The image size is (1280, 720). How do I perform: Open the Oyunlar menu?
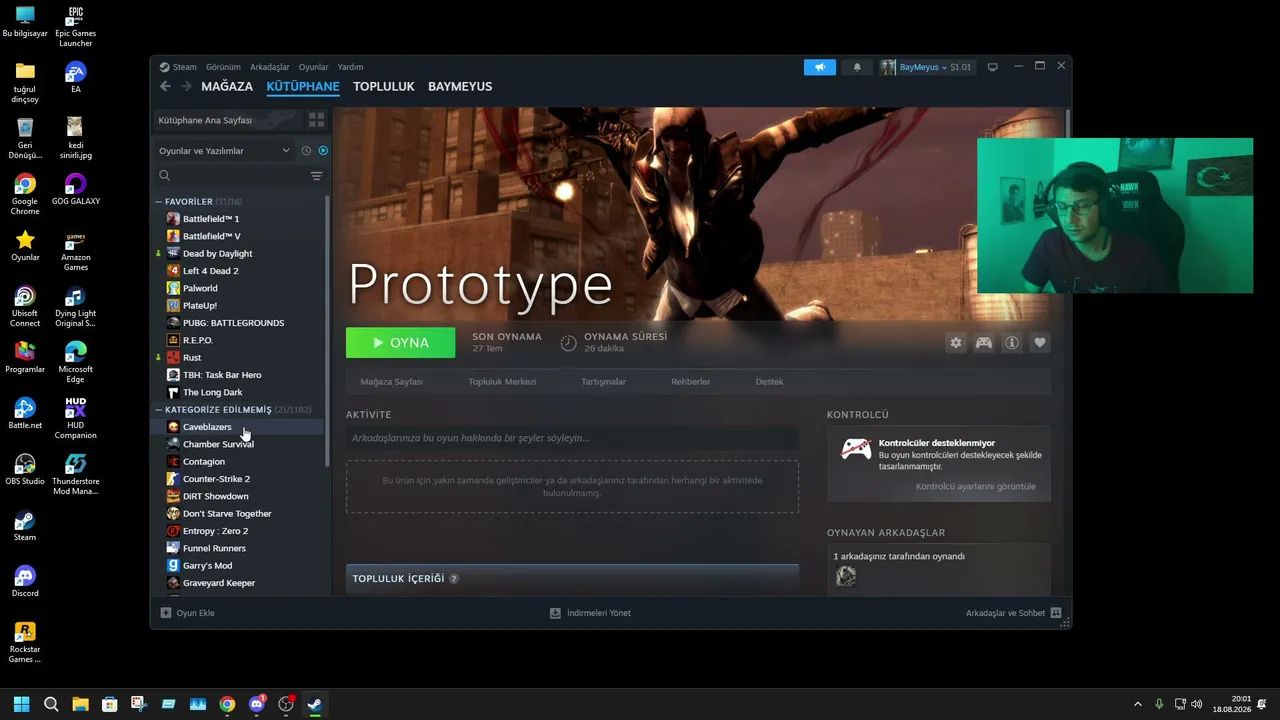[x=313, y=67]
